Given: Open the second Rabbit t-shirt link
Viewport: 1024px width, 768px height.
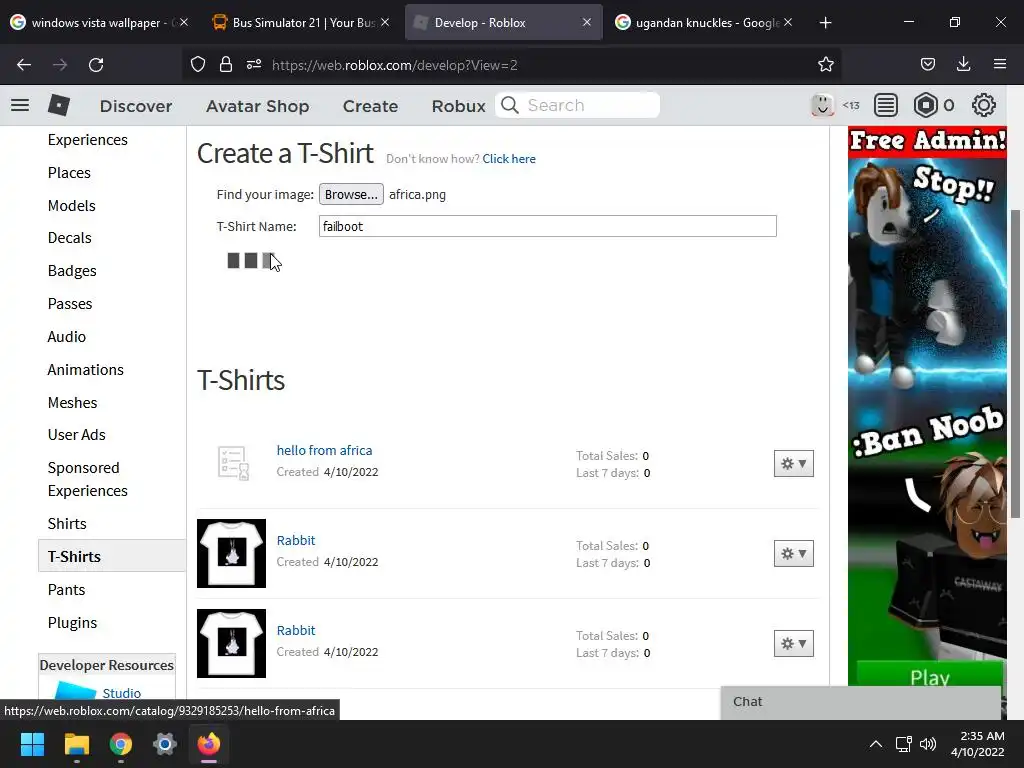Looking at the screenshot, I should pyautogui.click(x=296, y=630).
